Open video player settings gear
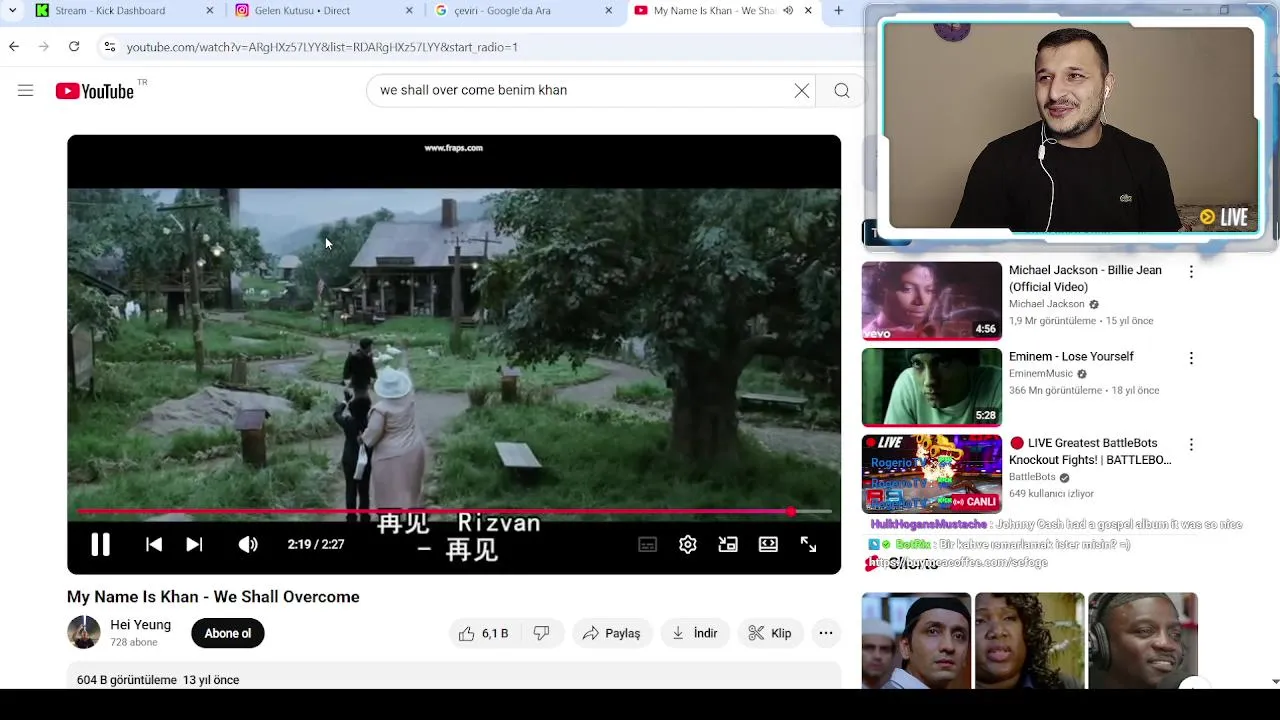 click(688, 544)
